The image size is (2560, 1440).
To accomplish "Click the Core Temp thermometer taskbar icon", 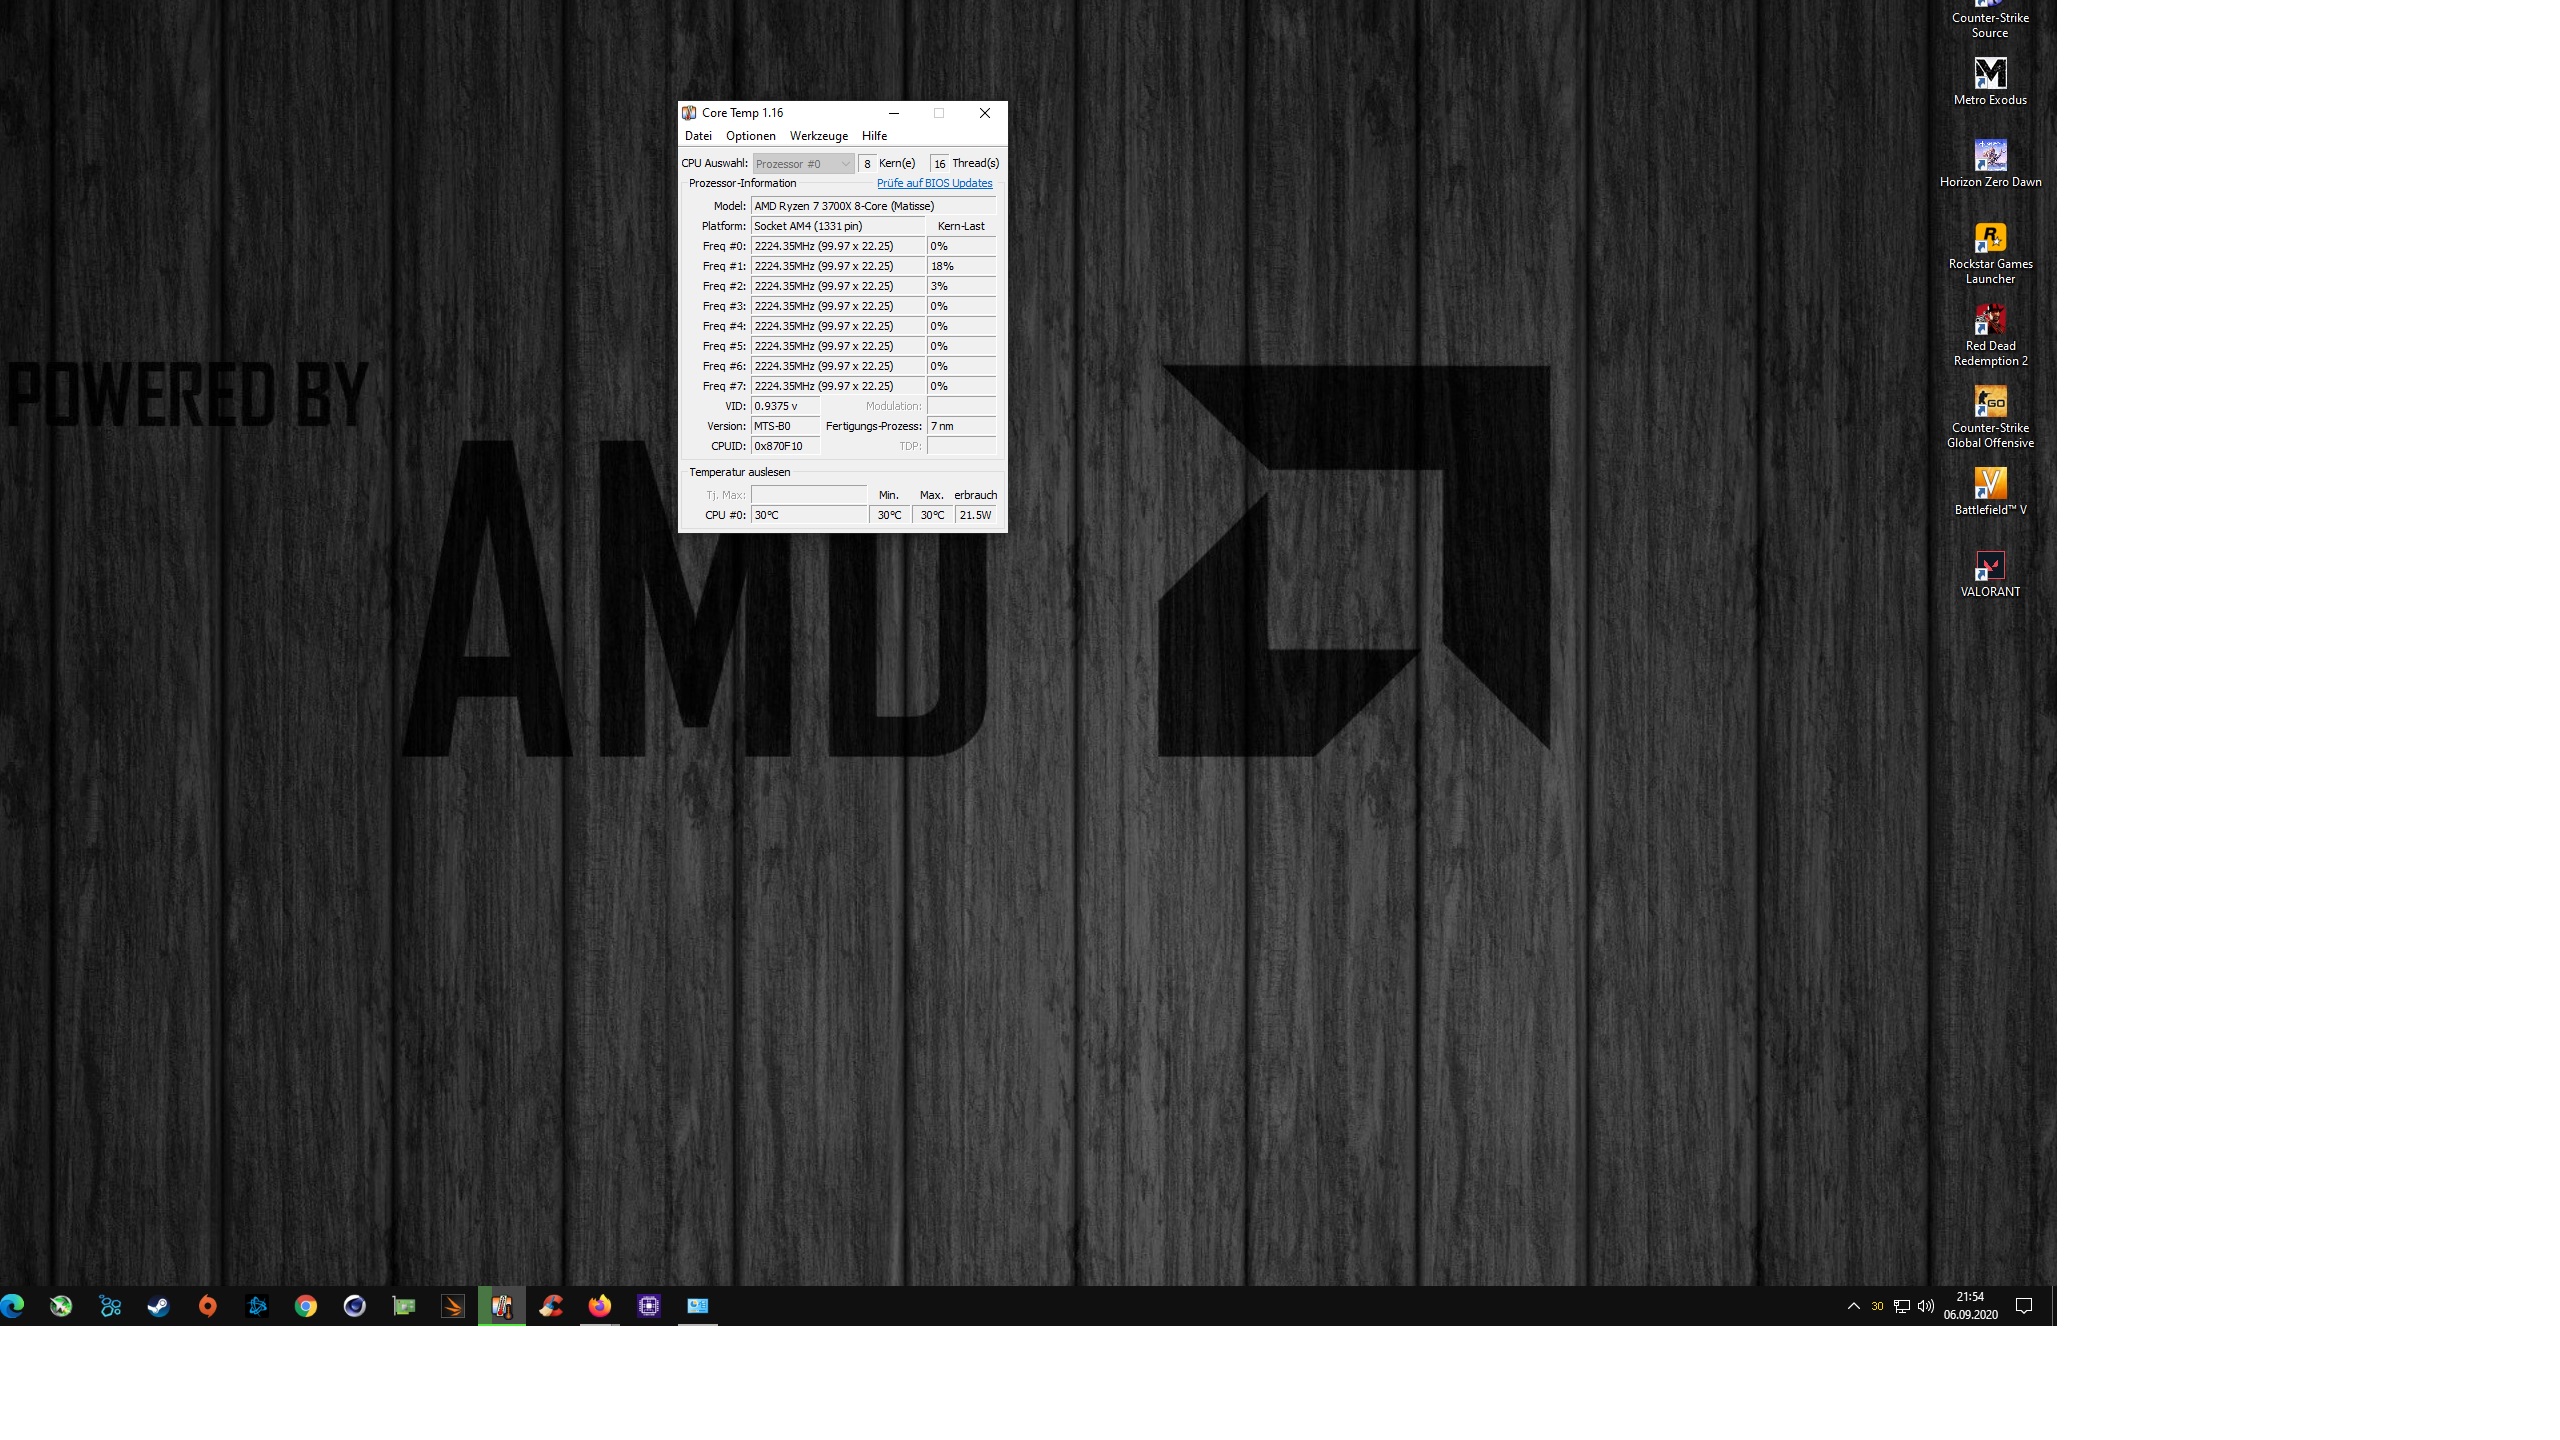I will (502, 1306).
